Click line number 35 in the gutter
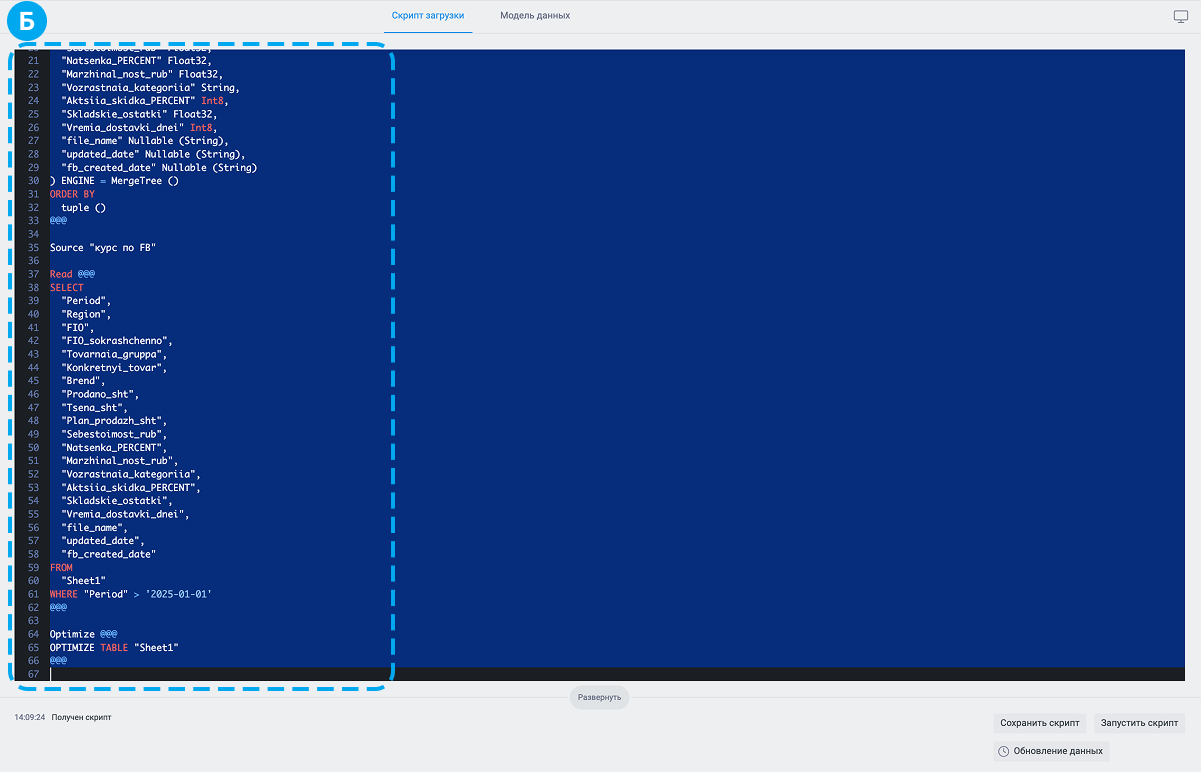The height and width of the screenshot is (772, 1201). point(32,247)
